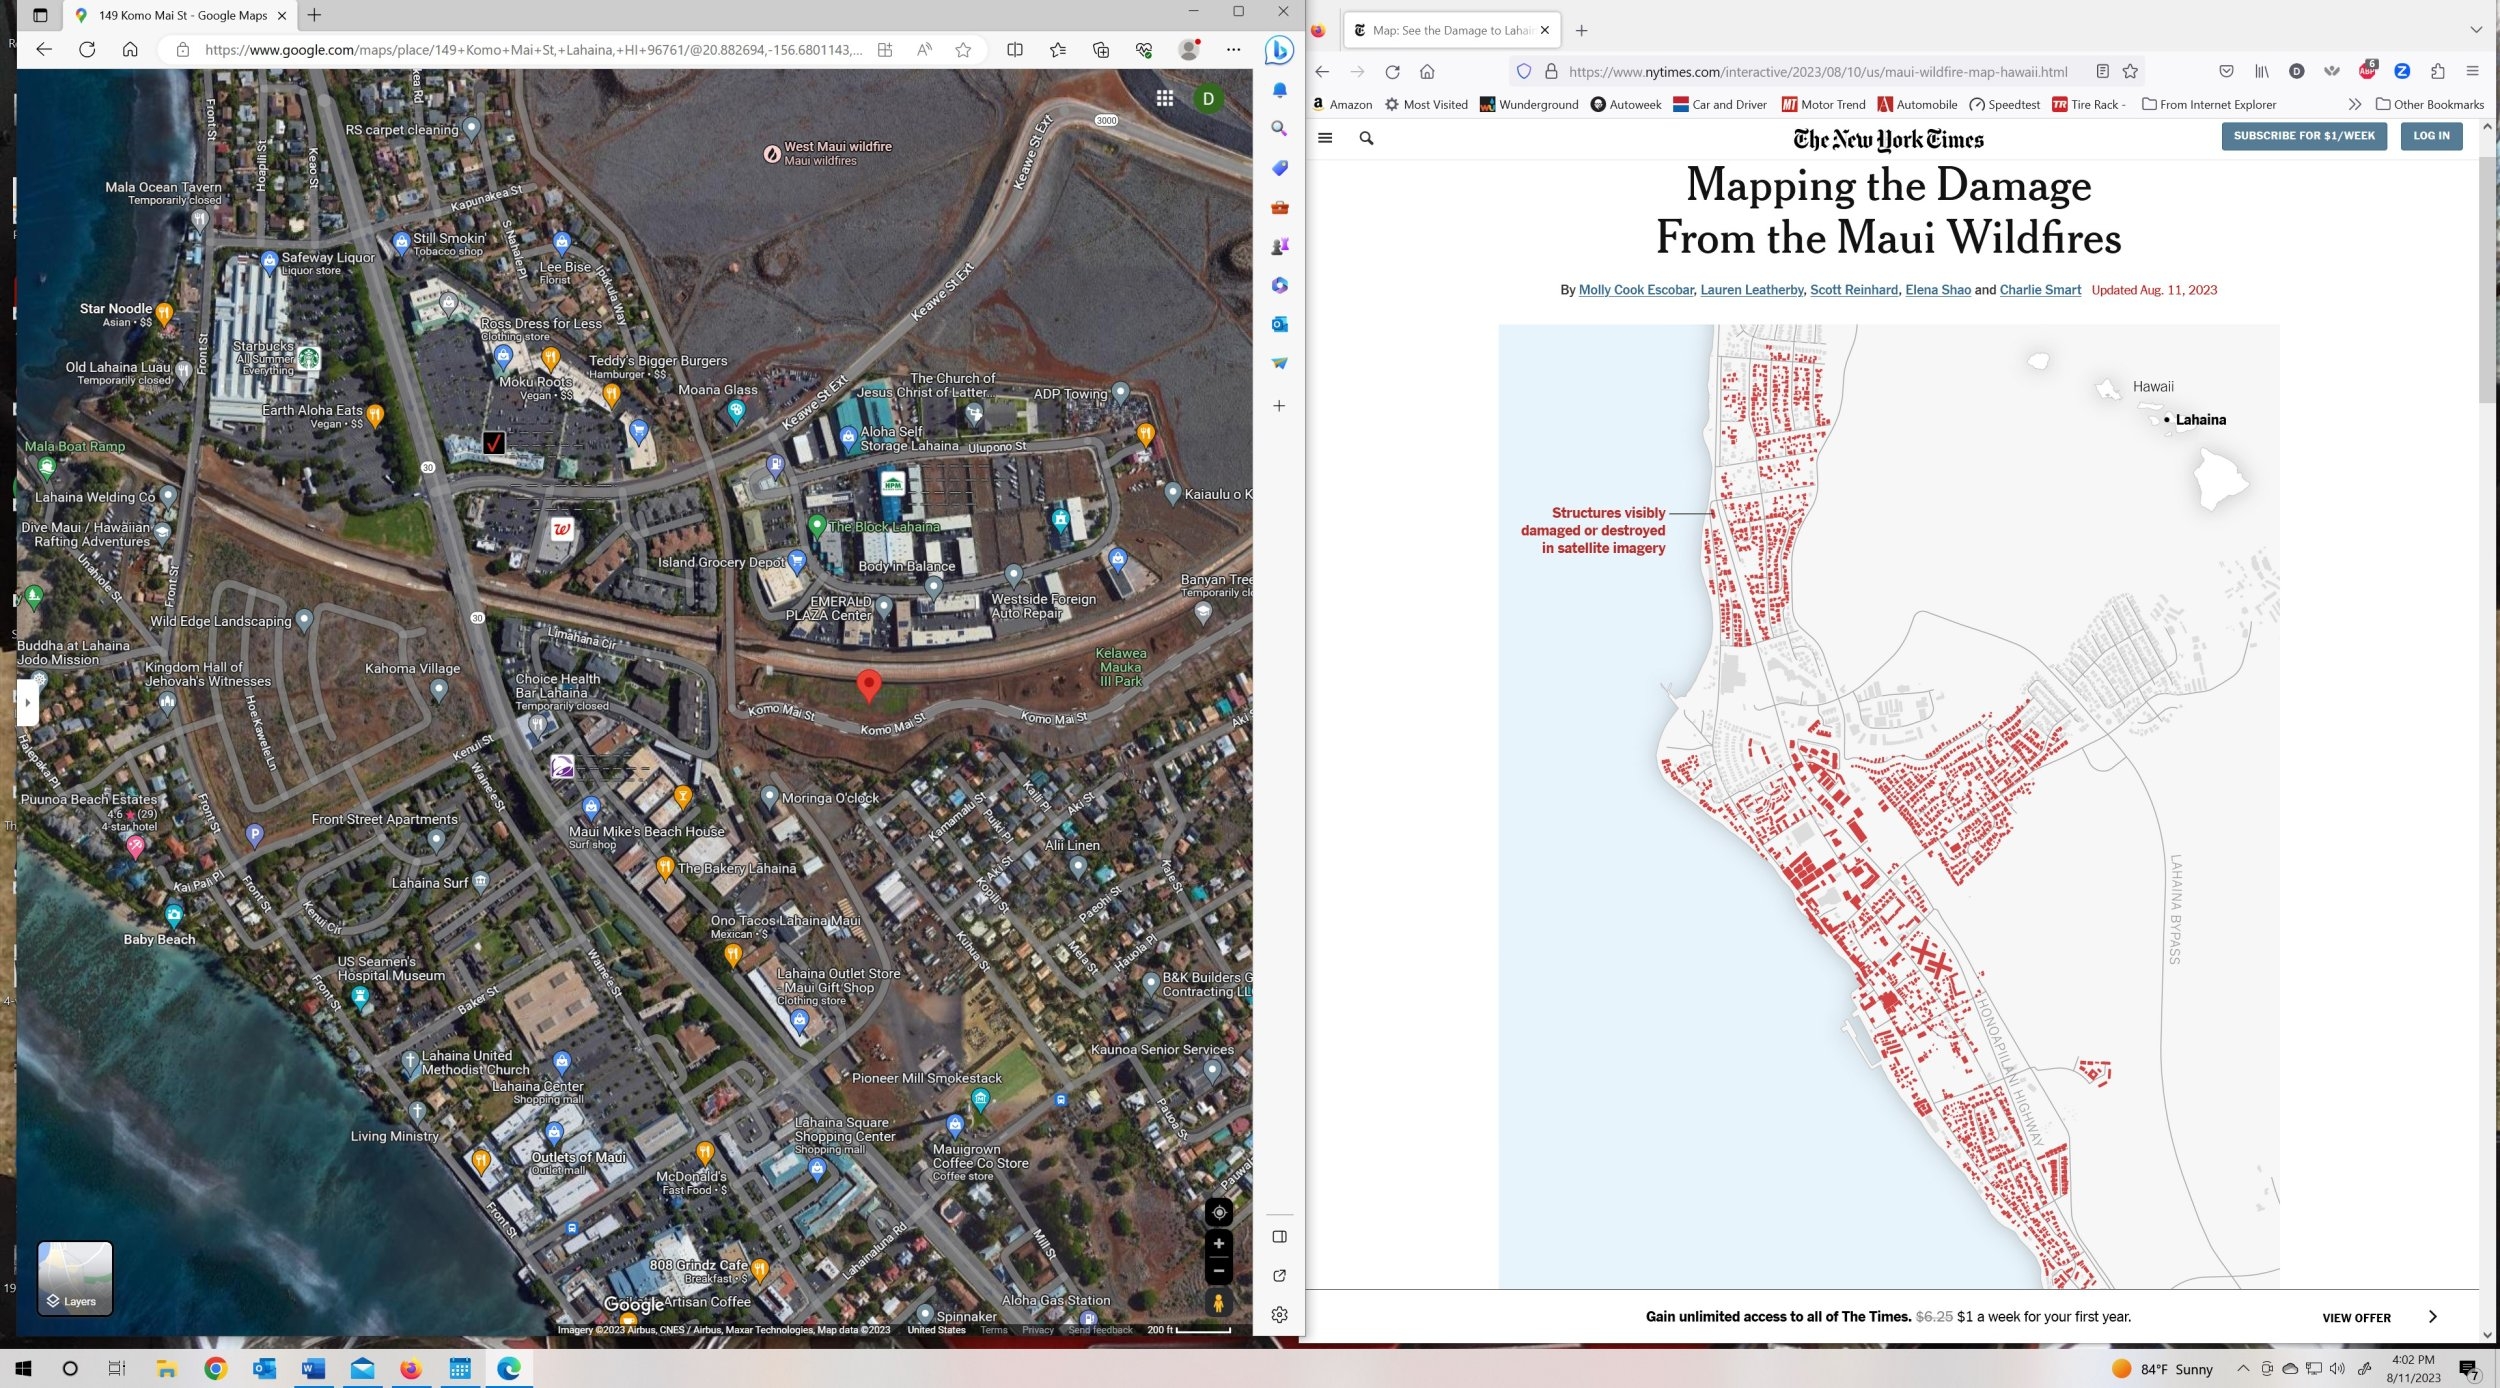Open the Other Bookmarks folder
The height and width of the screenshot is (1388, 2500).
pos(2429,104)
